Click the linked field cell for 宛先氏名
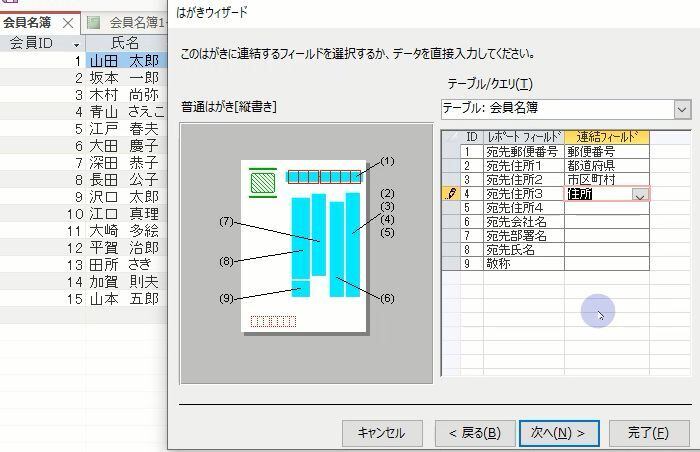Image resolution: width=700 pixels, height=452 pixels. tap(607, 250)
